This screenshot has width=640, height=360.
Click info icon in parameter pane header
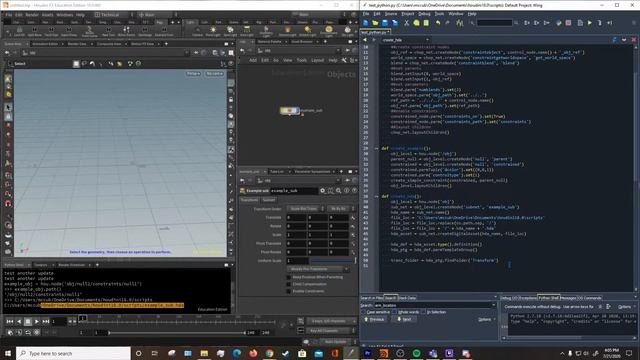click(x=347, y=191)
